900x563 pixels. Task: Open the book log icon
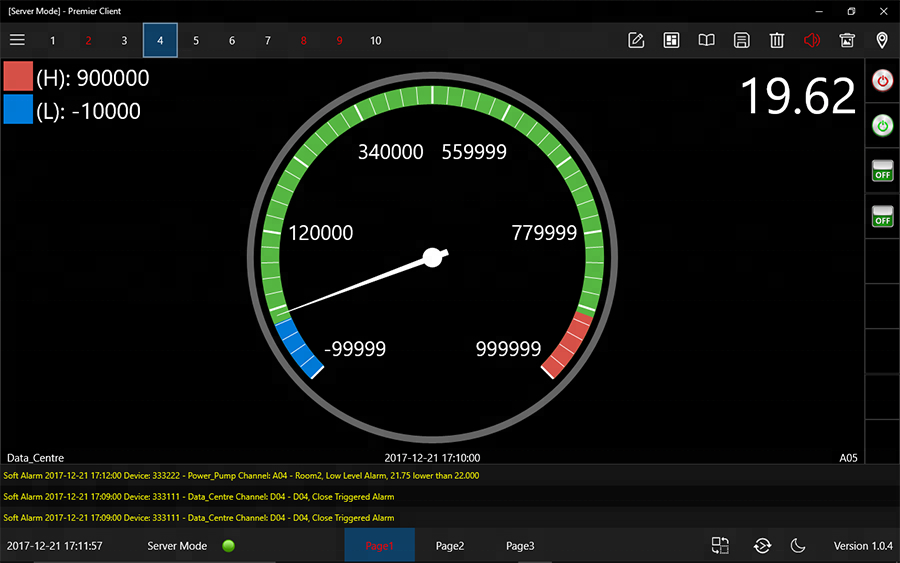[x=706, y=40]
